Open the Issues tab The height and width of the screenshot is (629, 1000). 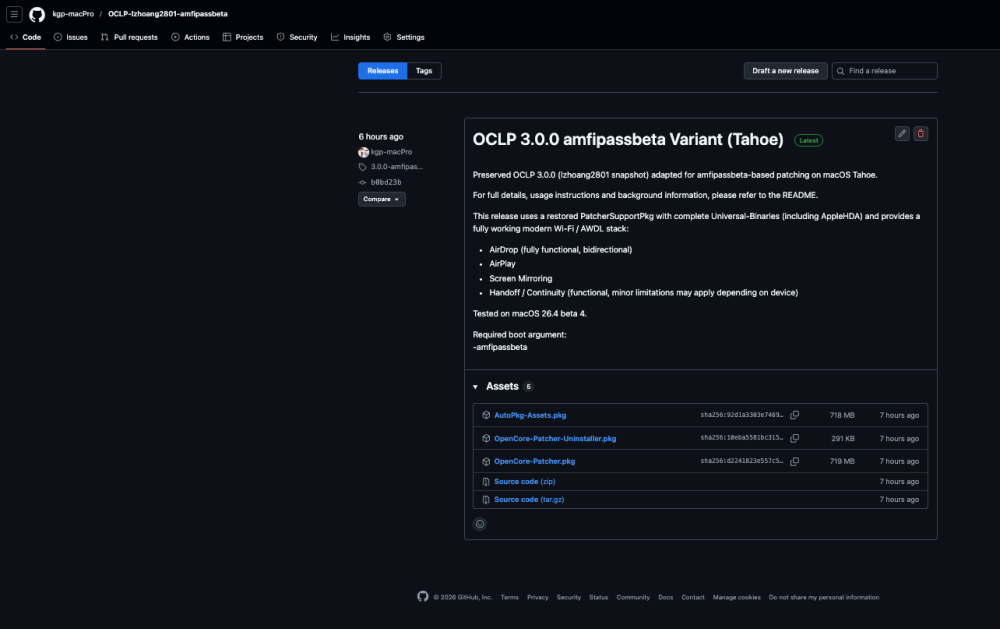pyautogui.click(x=71, y=37)
